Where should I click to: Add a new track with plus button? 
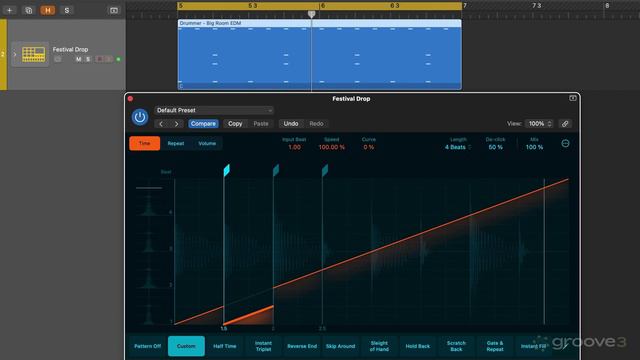click(x=9, y=10)
